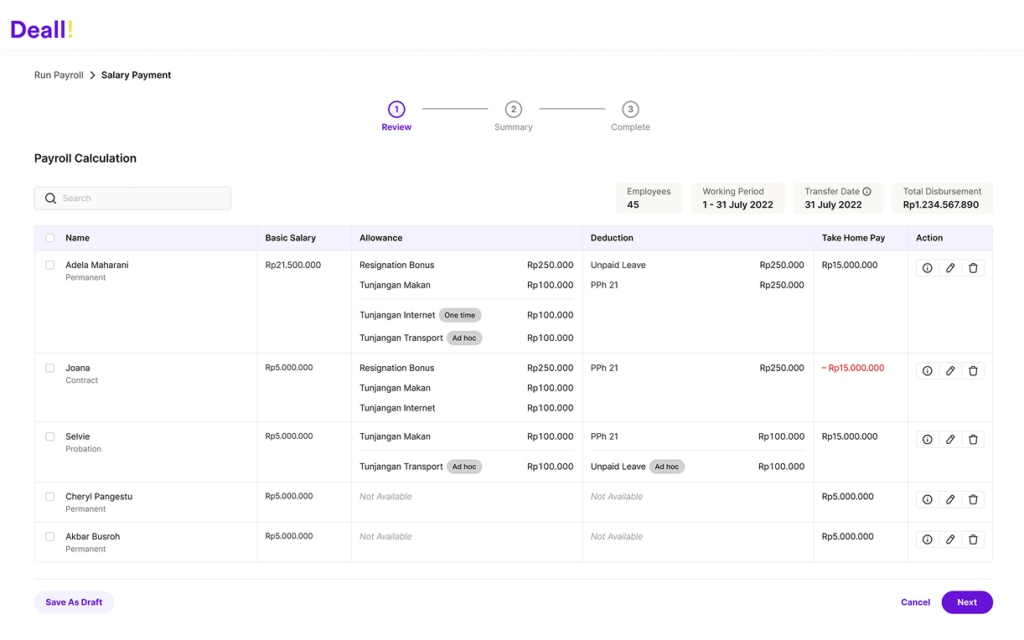
Task: Open info details for Joana
Action: (x=927, y=370)
